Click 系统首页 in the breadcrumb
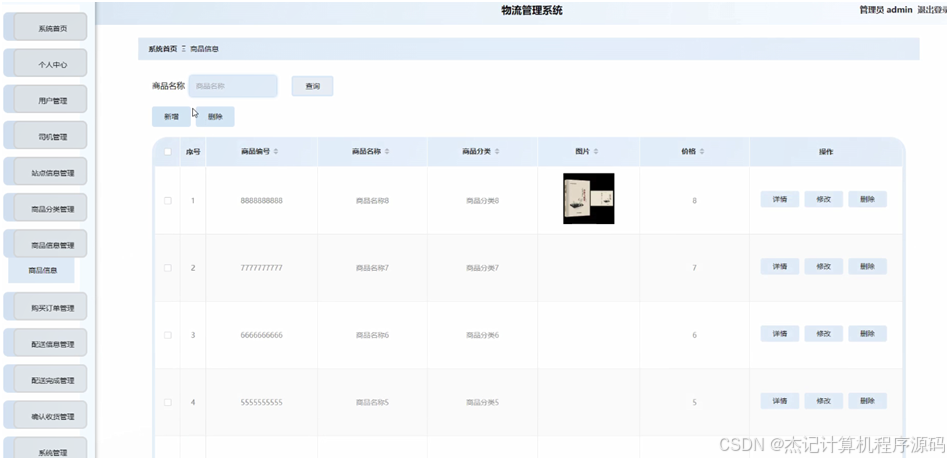Viewport: 949px width, 460px height. click(163, 49)
